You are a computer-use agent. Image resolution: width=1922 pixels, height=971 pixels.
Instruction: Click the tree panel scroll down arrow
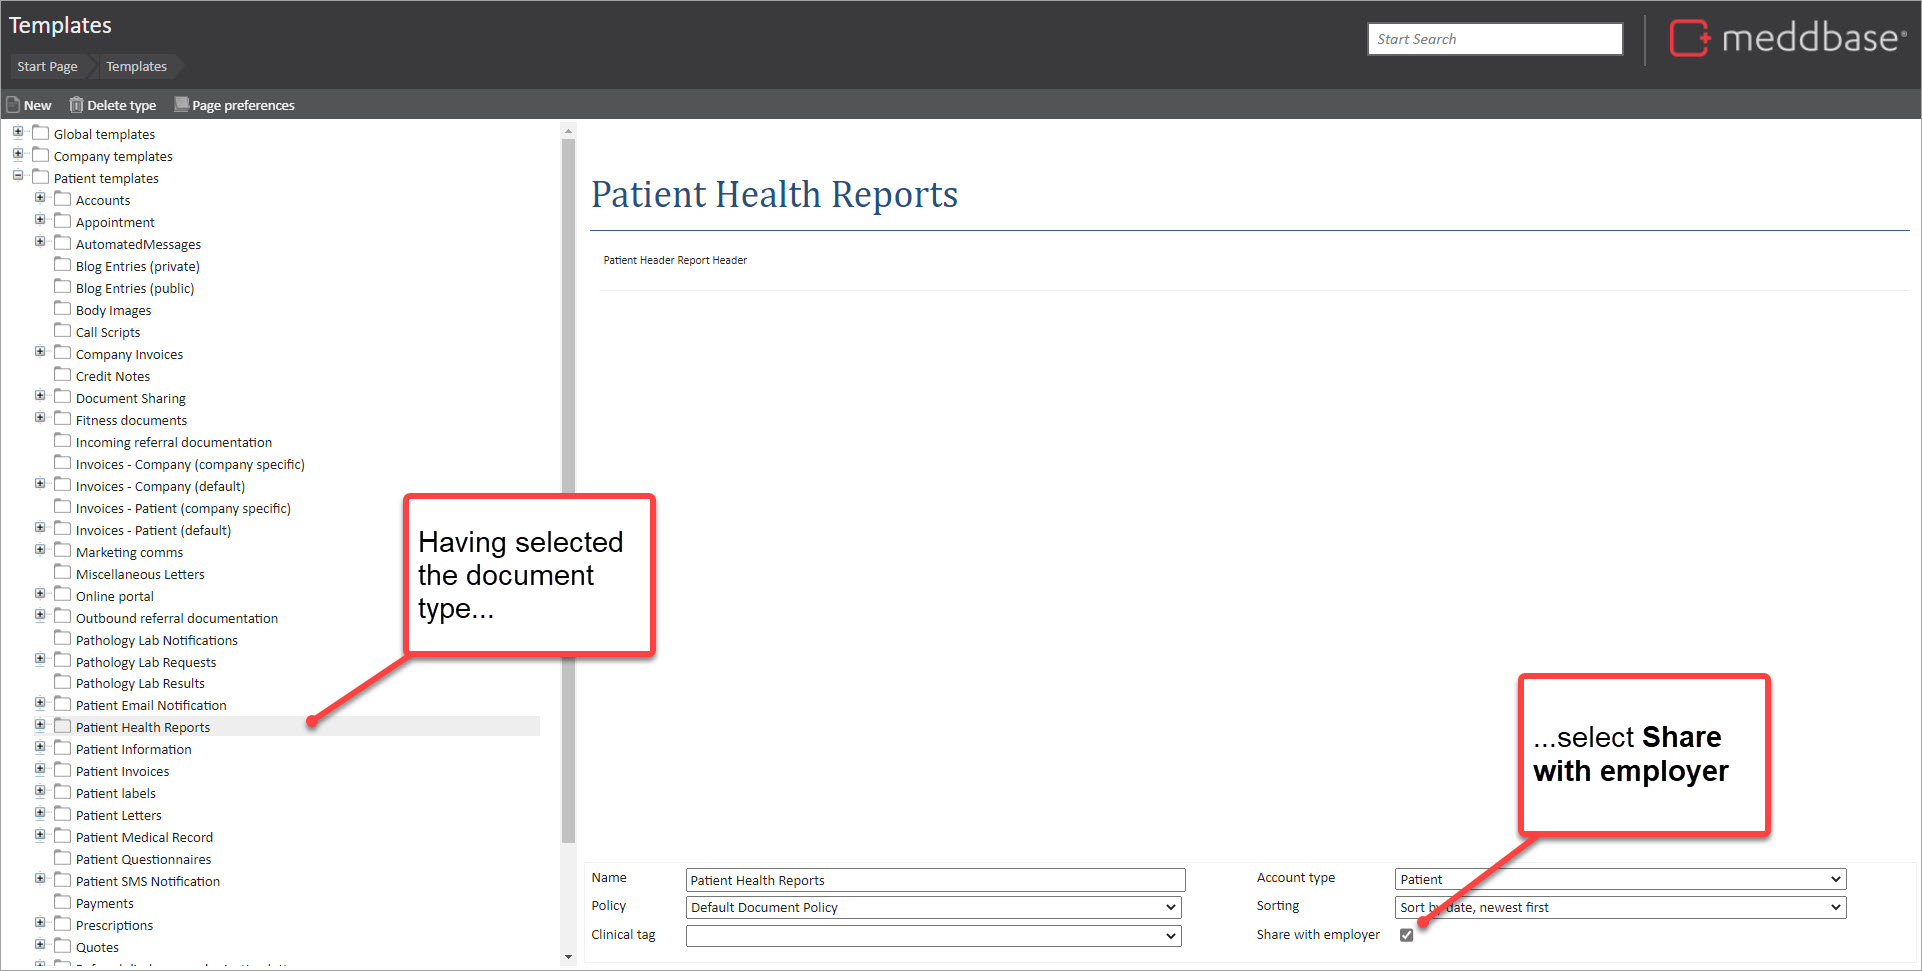568,957
